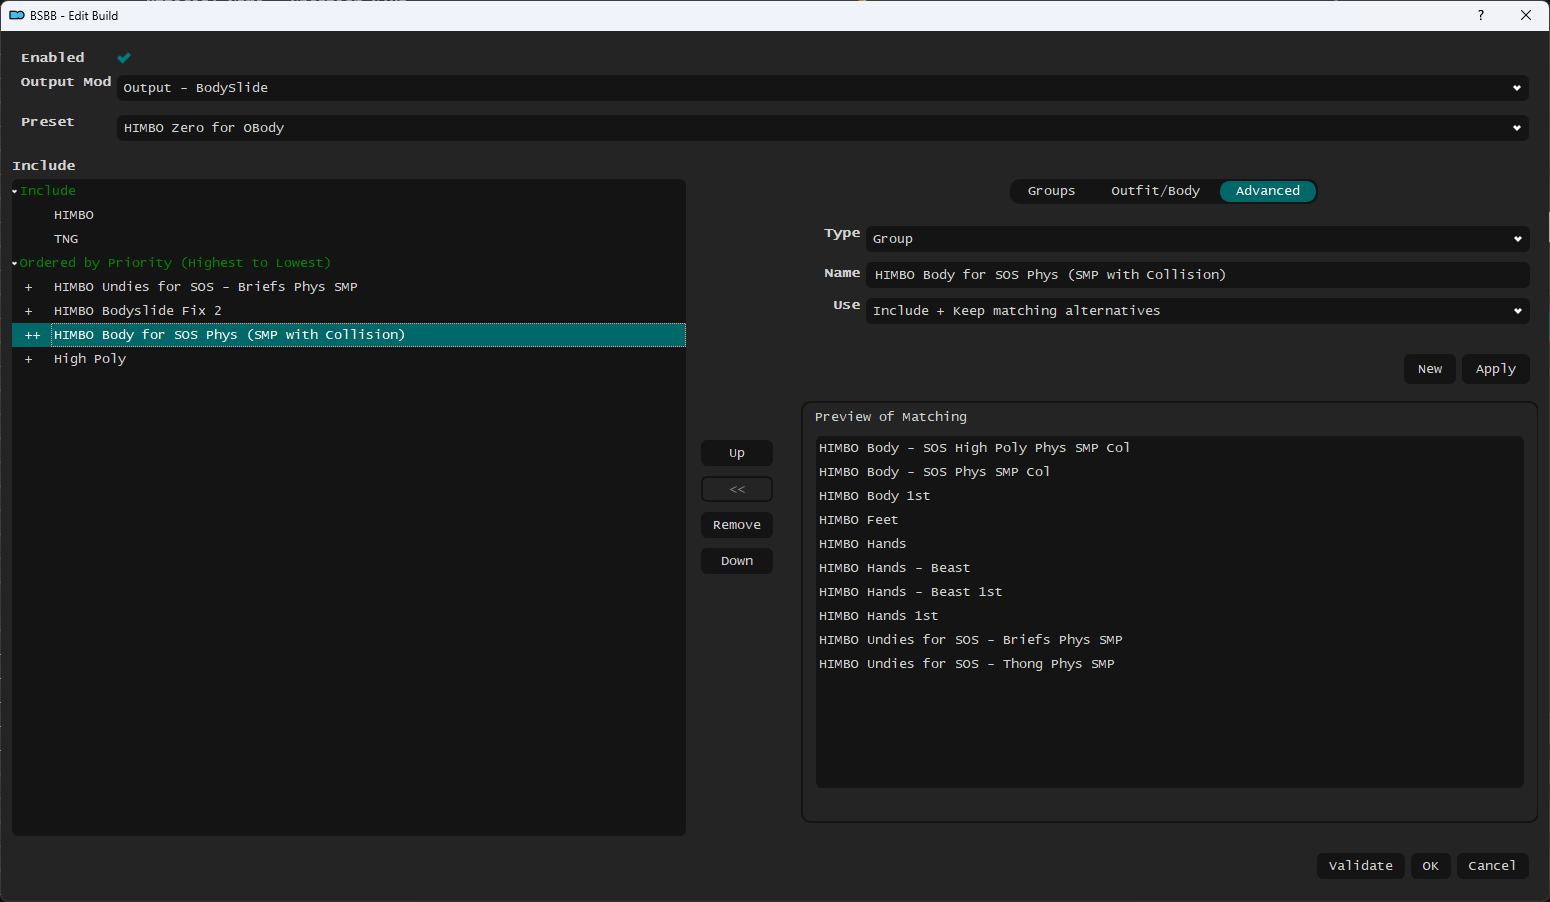The width and height of the screenshot is (1550, 902).
Task: Click the Validate button
Action: (x=1360, y=866)
